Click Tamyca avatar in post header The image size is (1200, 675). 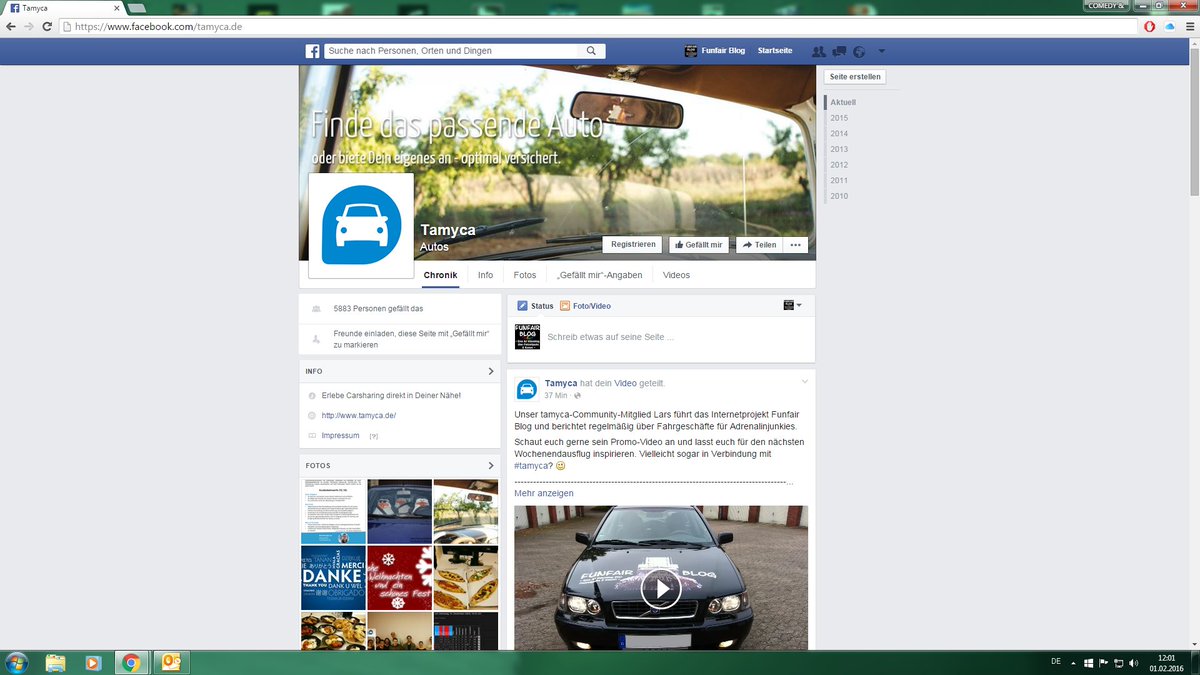527,389
